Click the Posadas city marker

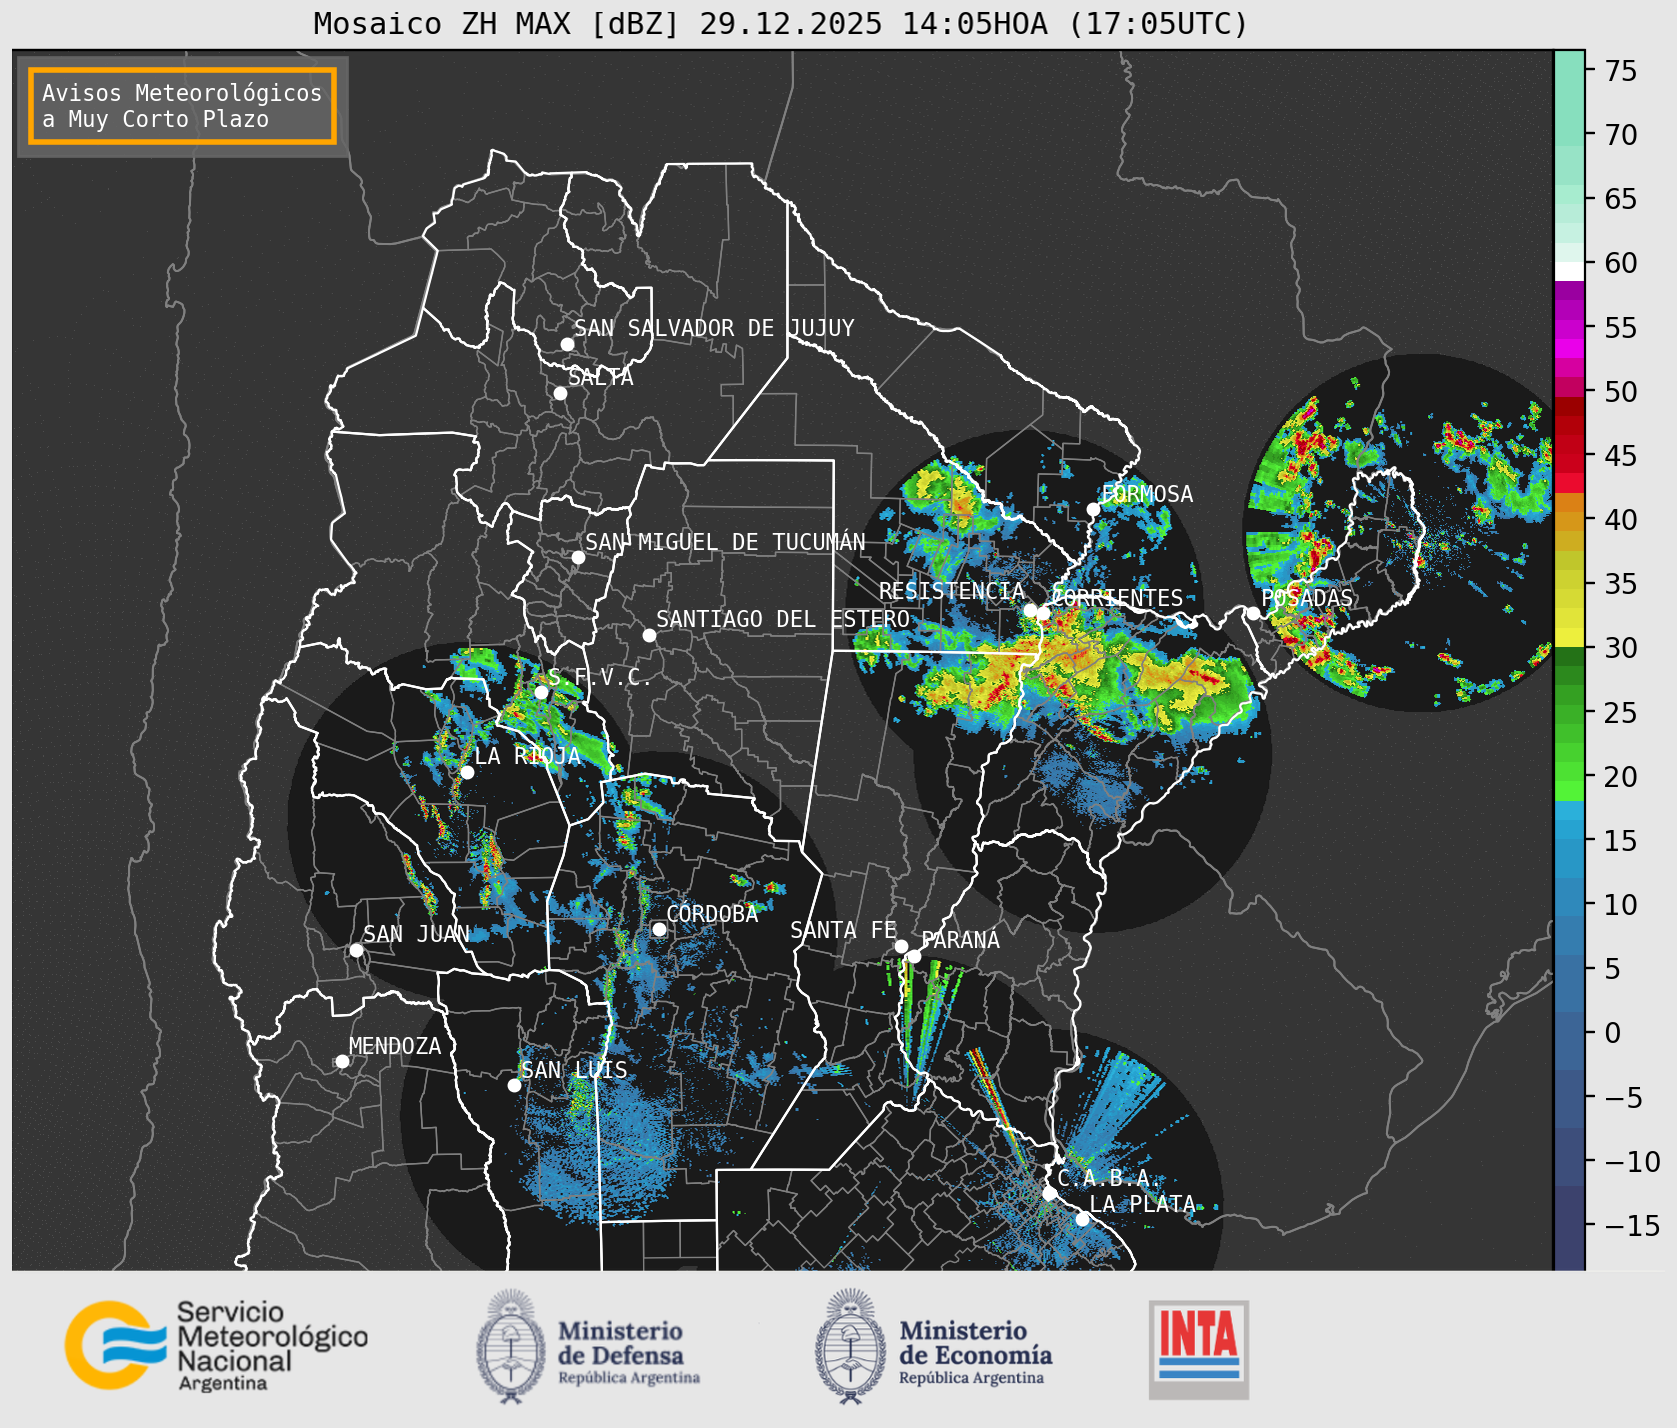tap(1253, 613)
